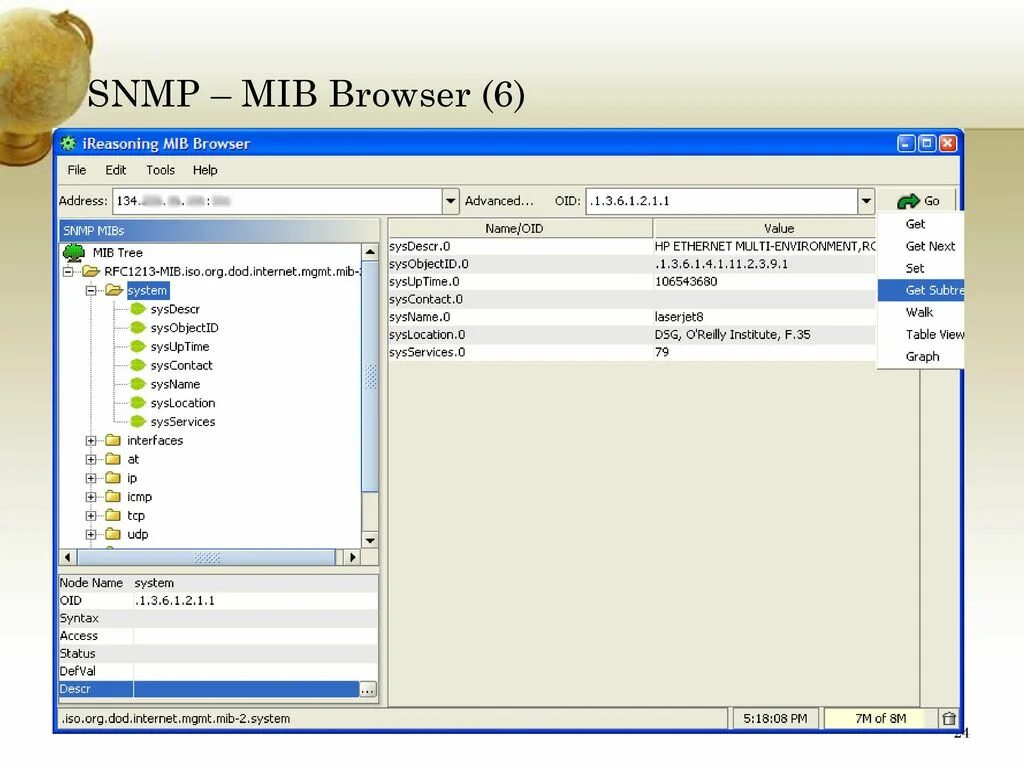1024x768 pixels.
Task: Click the green Go arrow button
Action: pyautogui.click(x=918, y=201)
